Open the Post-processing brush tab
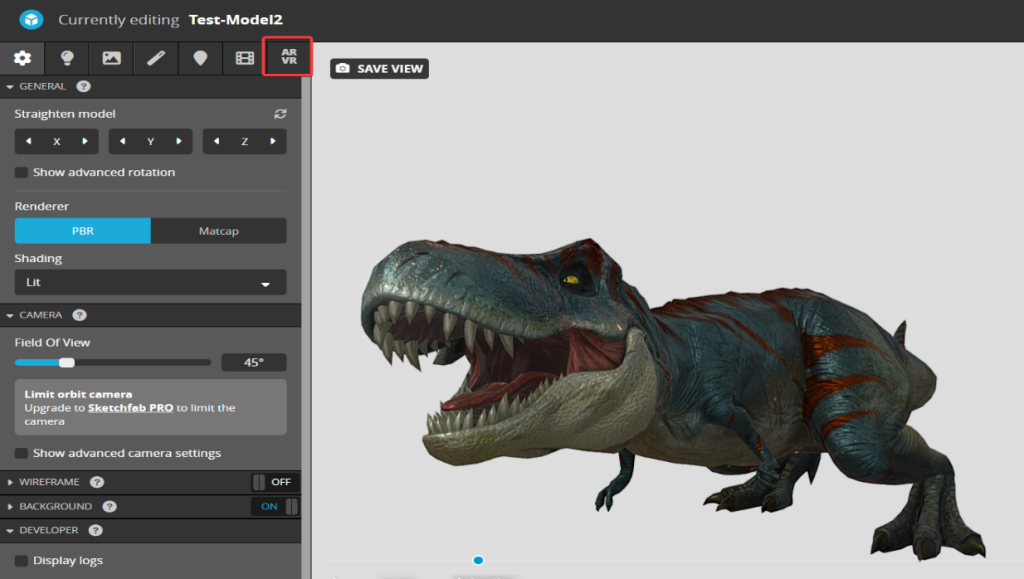This screenshot has width=1024, height=579. point(155,58)
